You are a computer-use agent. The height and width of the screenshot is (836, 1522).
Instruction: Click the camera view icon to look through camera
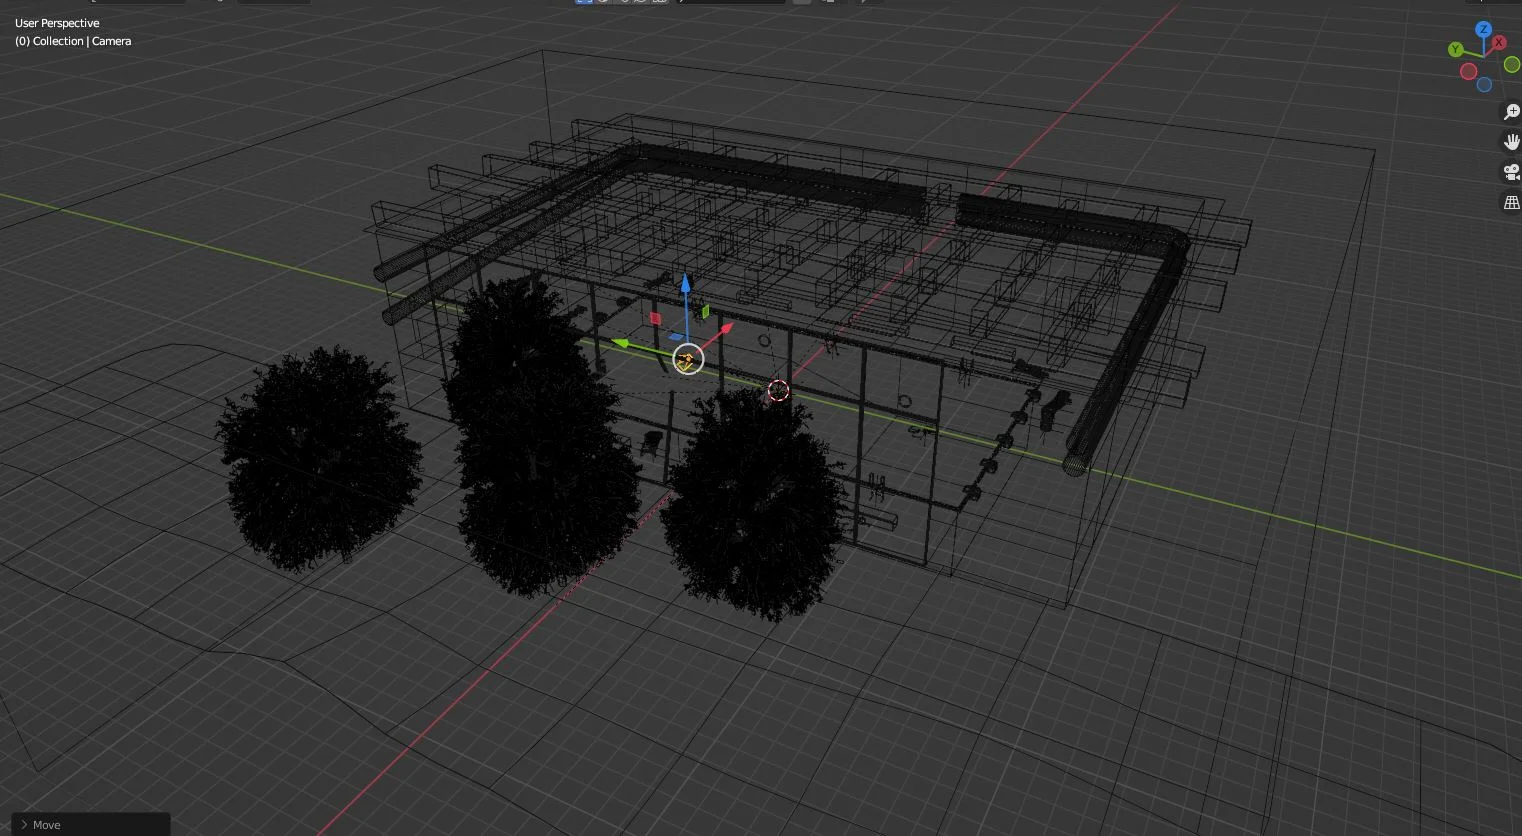tap(1509, 171)
